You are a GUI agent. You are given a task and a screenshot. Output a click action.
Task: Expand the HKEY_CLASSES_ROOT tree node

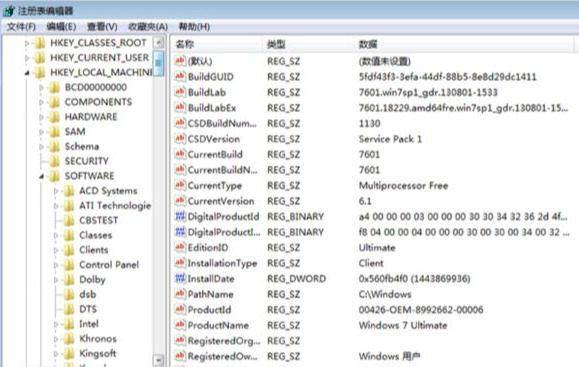(27, 43)
